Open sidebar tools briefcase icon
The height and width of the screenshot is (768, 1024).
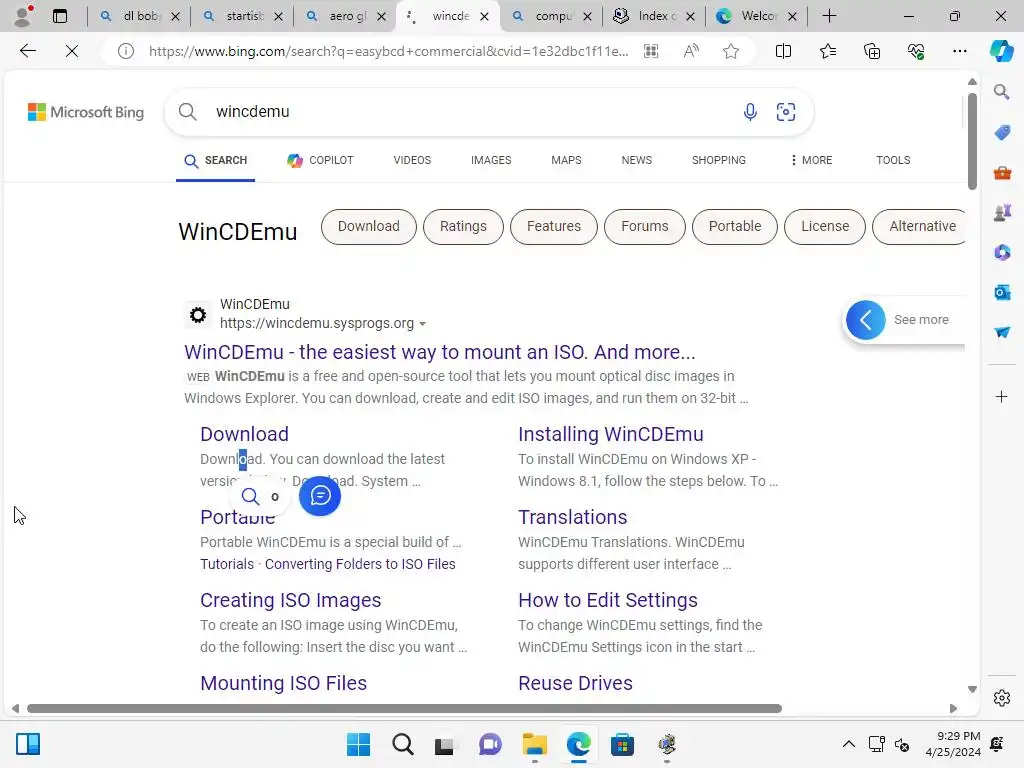pos(1002,172)
